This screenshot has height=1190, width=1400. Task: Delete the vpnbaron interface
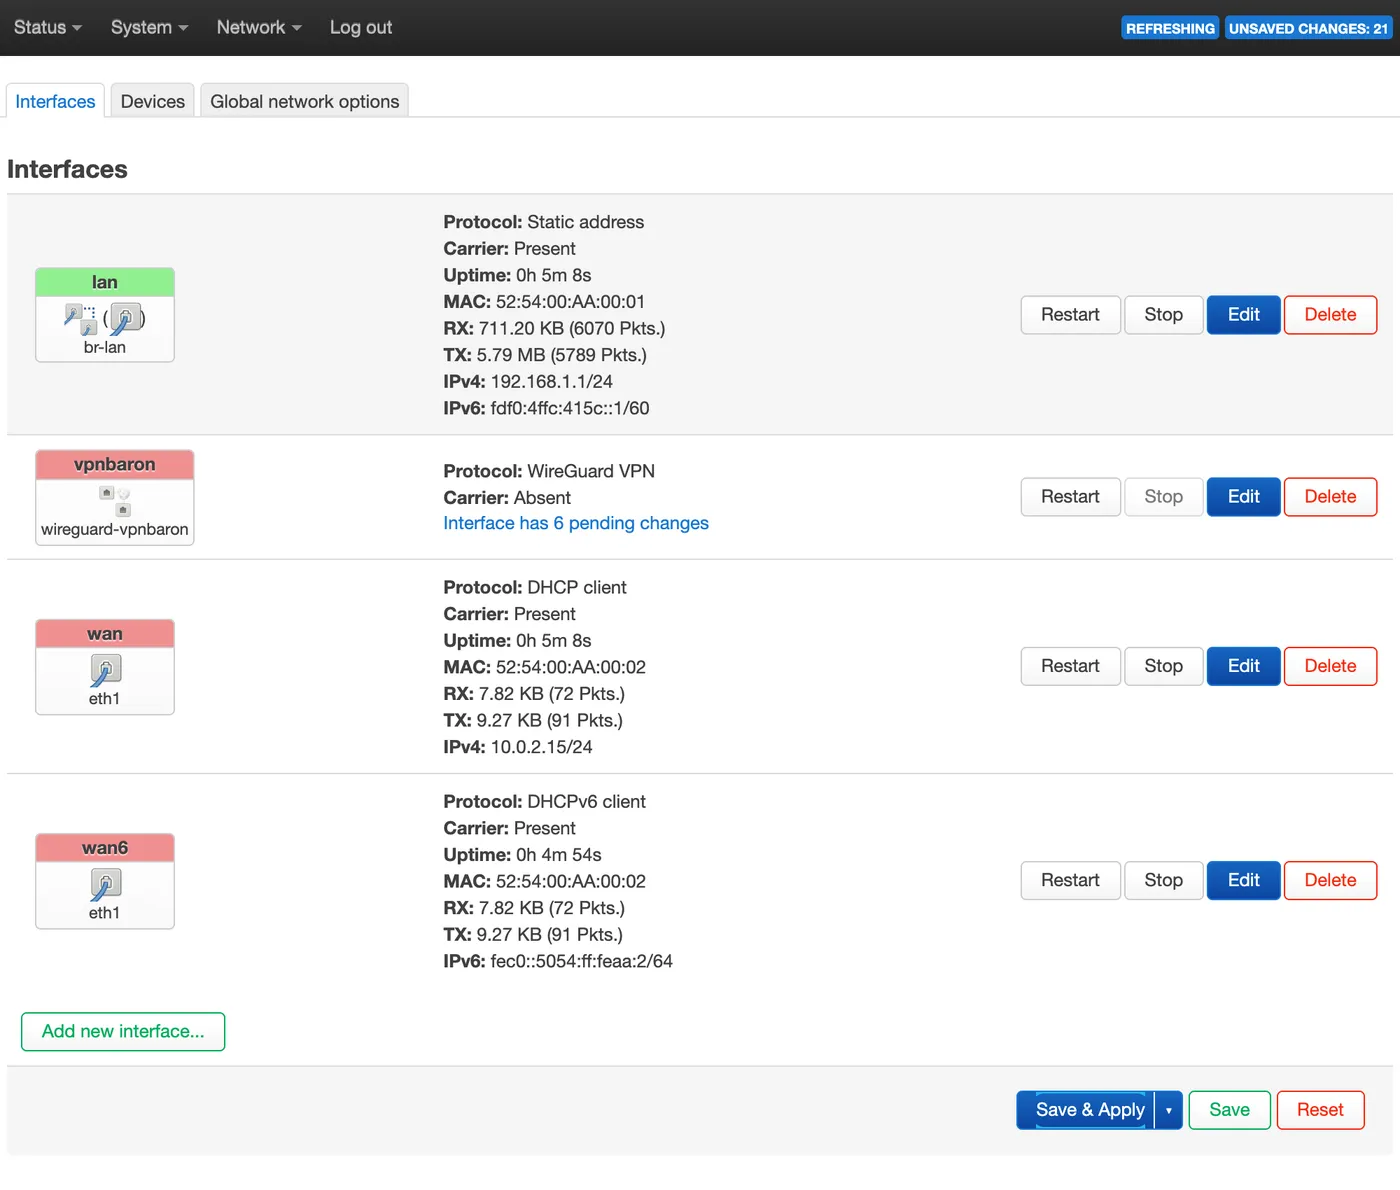[x=1331, y=497]
